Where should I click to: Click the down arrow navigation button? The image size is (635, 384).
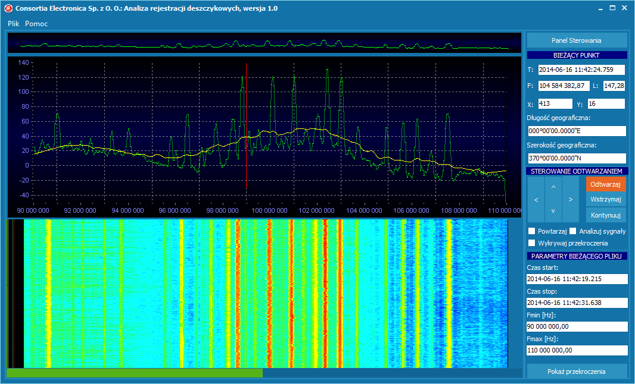553,211
